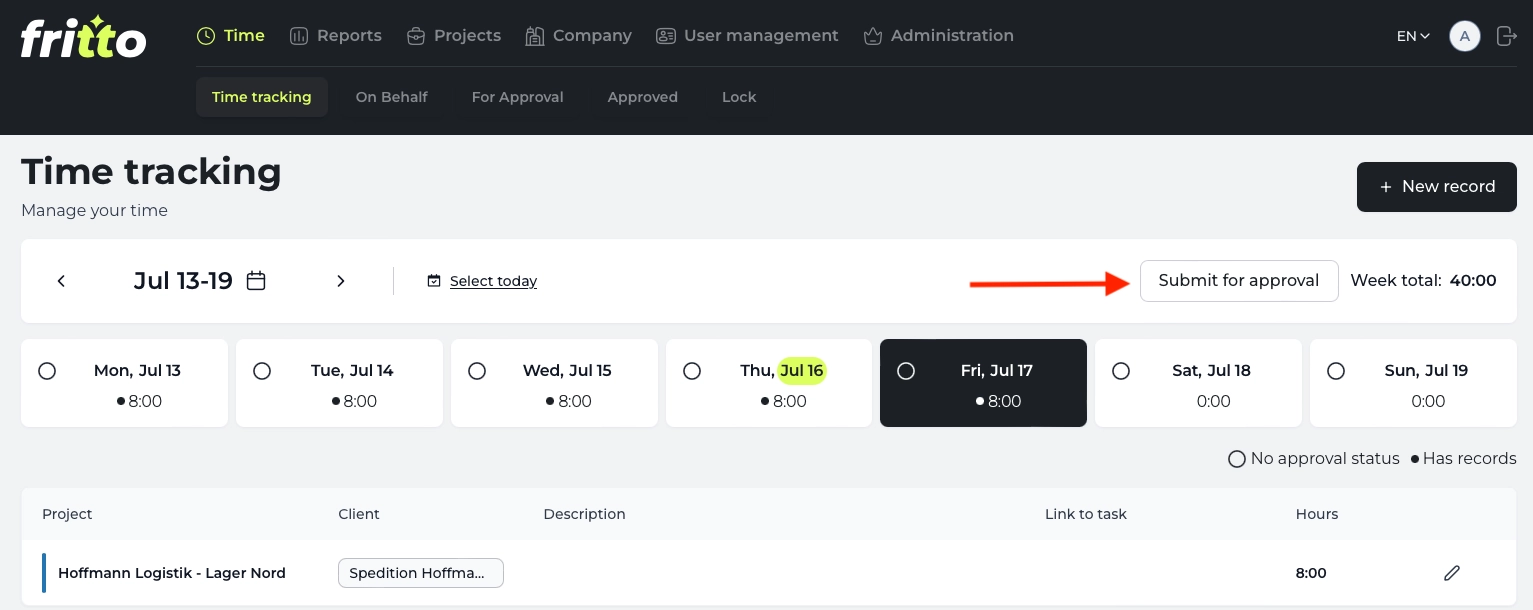This screenshot has width=1533, height=610.
Task: Click the Client column header
Action: click(359, 514)
